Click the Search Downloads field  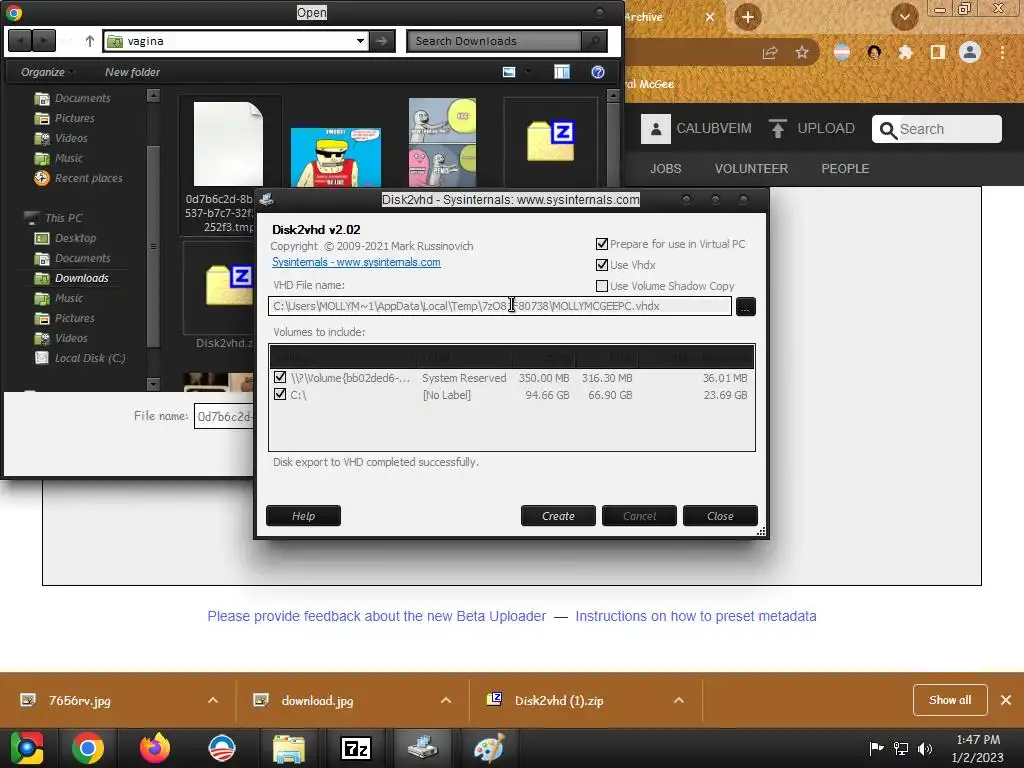pyautogui.click(x=494, y=41)
